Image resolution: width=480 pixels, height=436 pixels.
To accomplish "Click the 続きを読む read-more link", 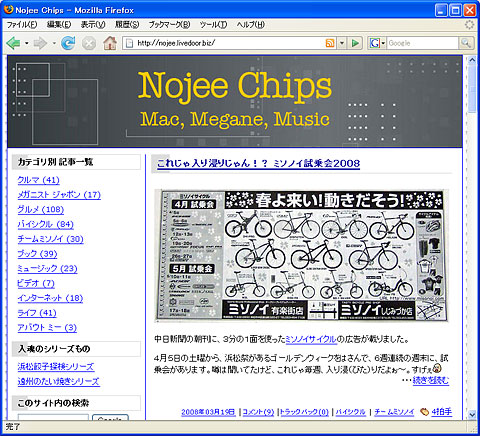I will (431, 380).
